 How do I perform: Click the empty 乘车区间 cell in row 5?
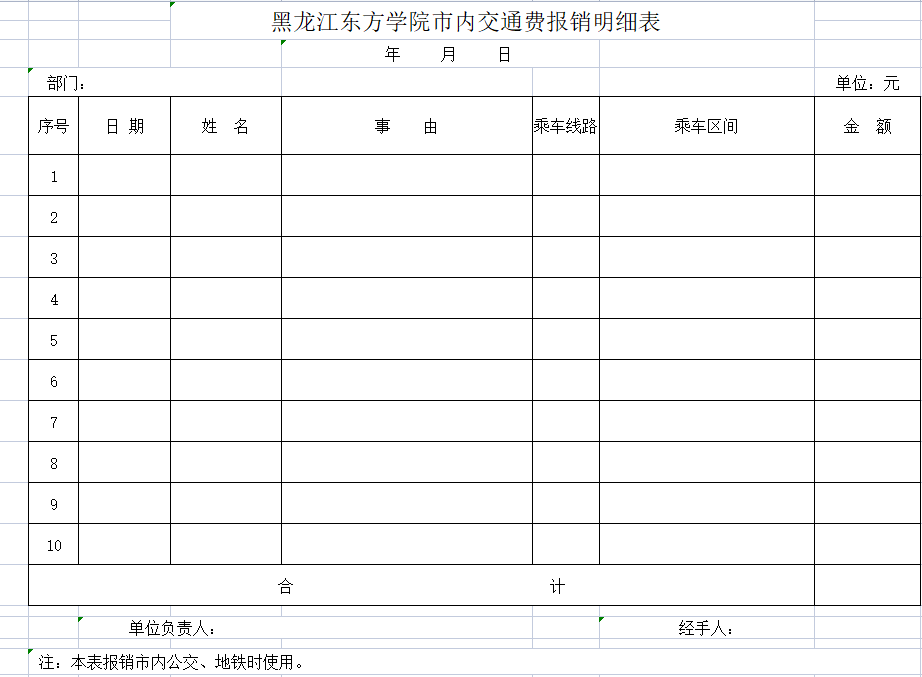pos(707,339)
